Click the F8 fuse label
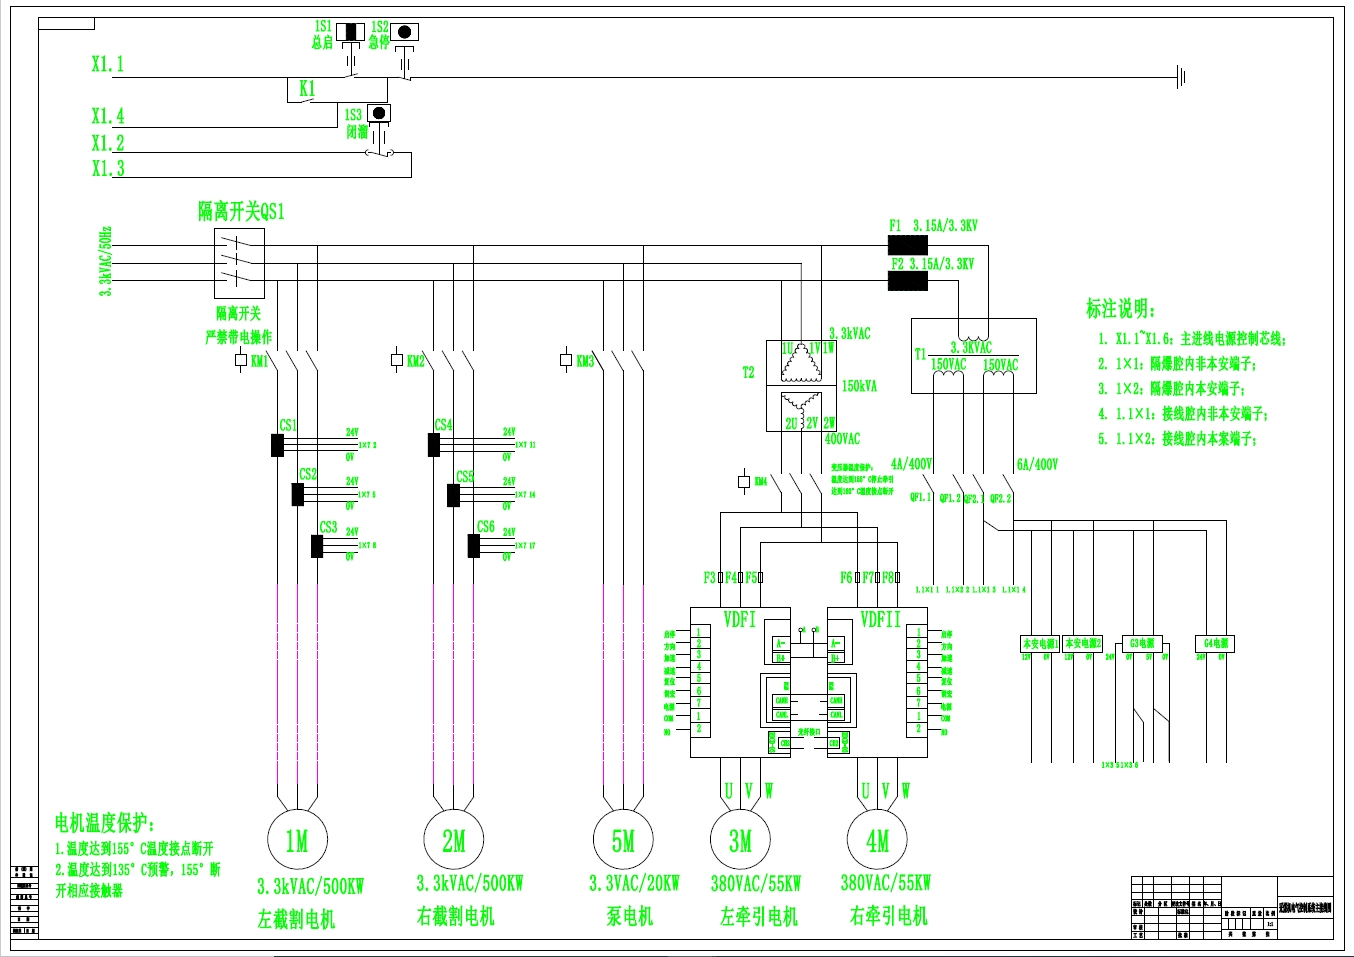1354x957 pixels. click(x=887, y=578)
